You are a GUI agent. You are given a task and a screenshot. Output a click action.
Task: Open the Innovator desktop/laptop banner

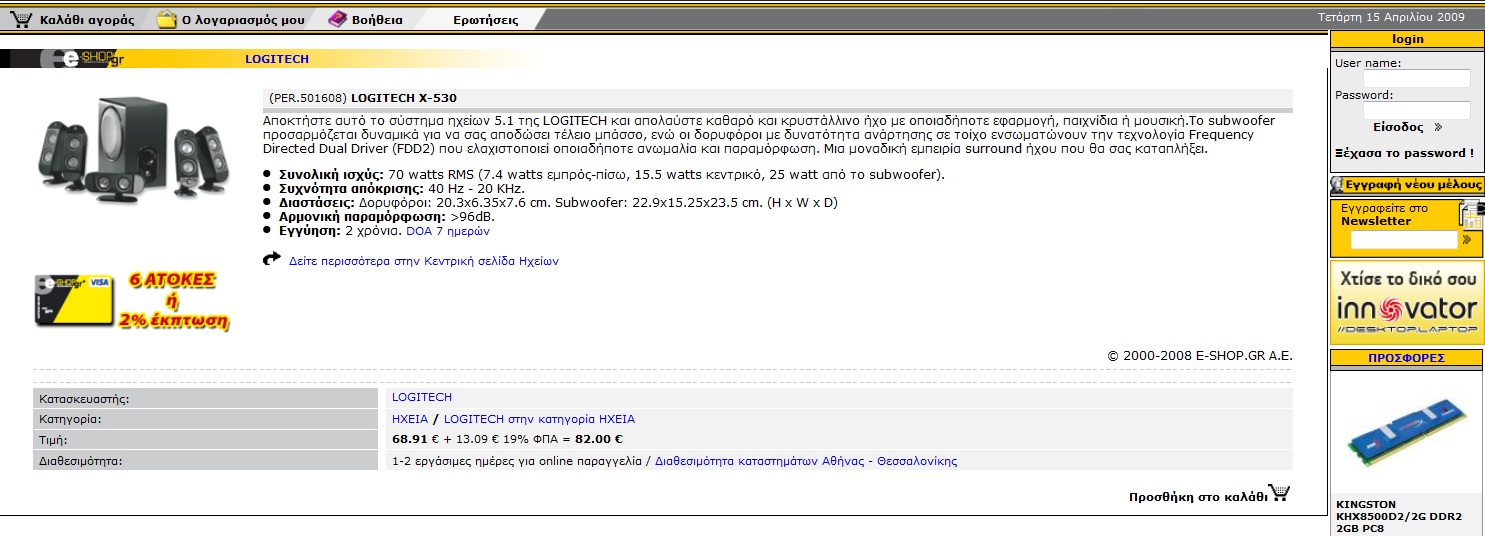point(1407,302)
